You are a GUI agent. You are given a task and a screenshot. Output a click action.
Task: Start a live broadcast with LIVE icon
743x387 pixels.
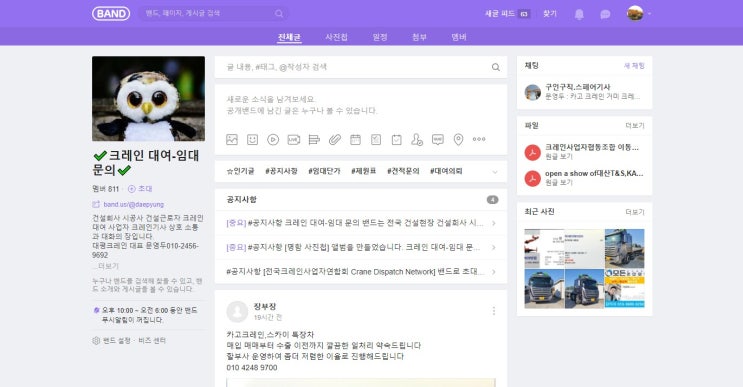(x=294, y=139)
